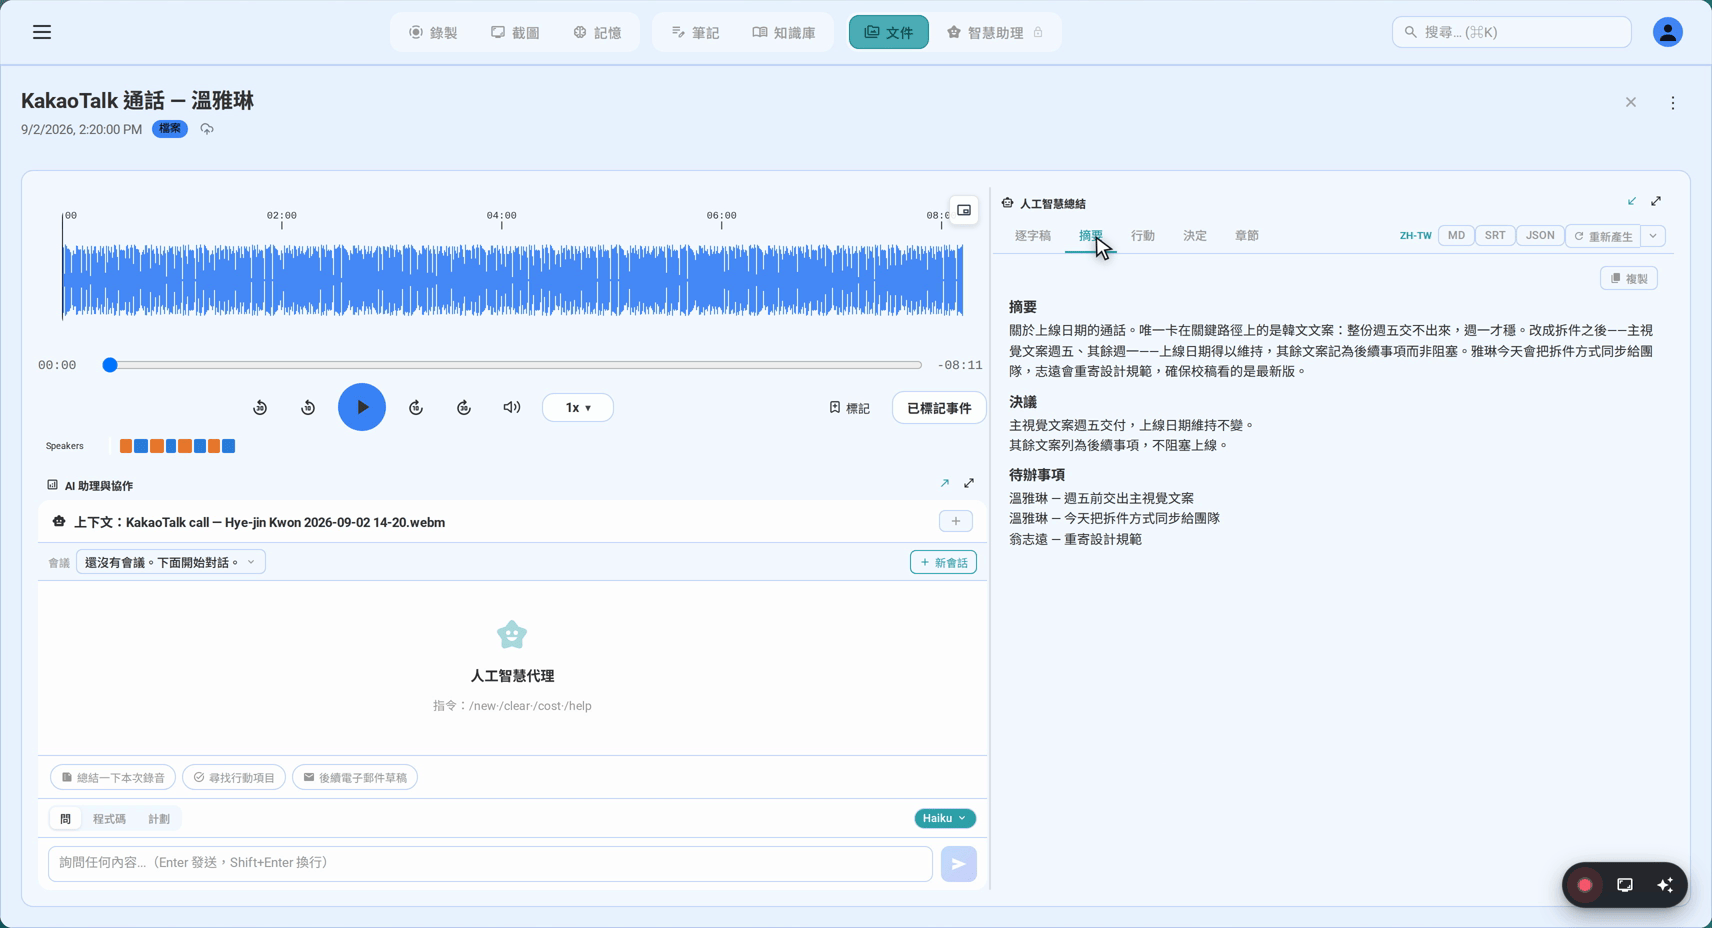Add context with the plus button
Image resolution: width=1712 pixels, height=928 pixels.
[956, 521]
